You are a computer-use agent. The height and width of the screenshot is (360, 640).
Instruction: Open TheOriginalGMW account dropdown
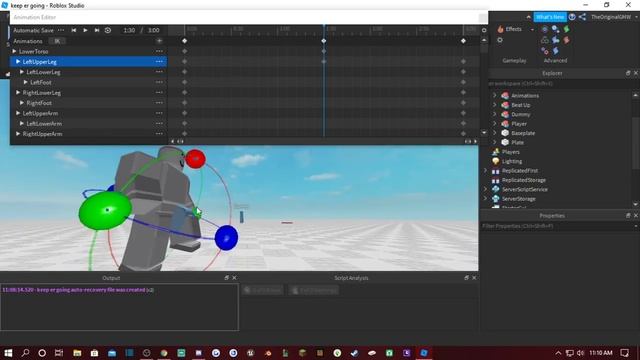[613, 17]
